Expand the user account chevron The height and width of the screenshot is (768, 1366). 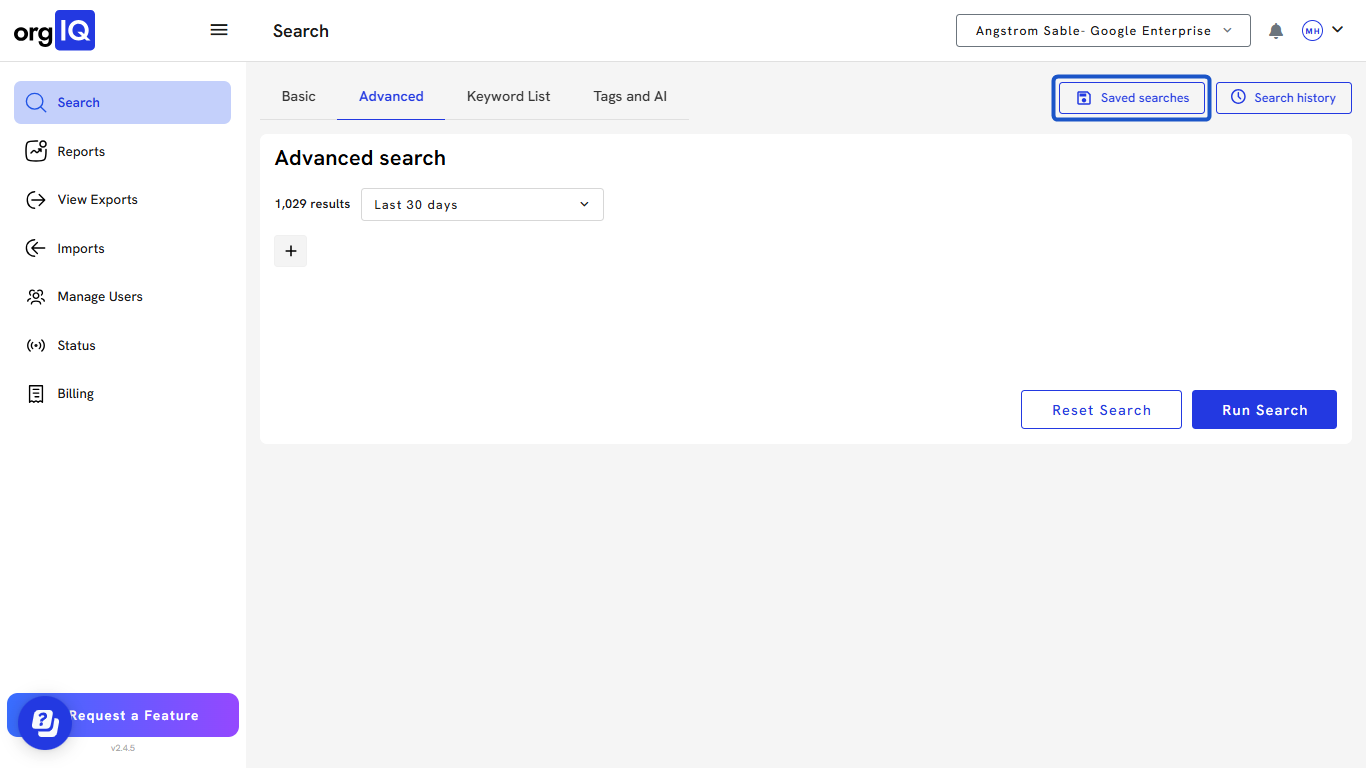[x=1337, y=30]
